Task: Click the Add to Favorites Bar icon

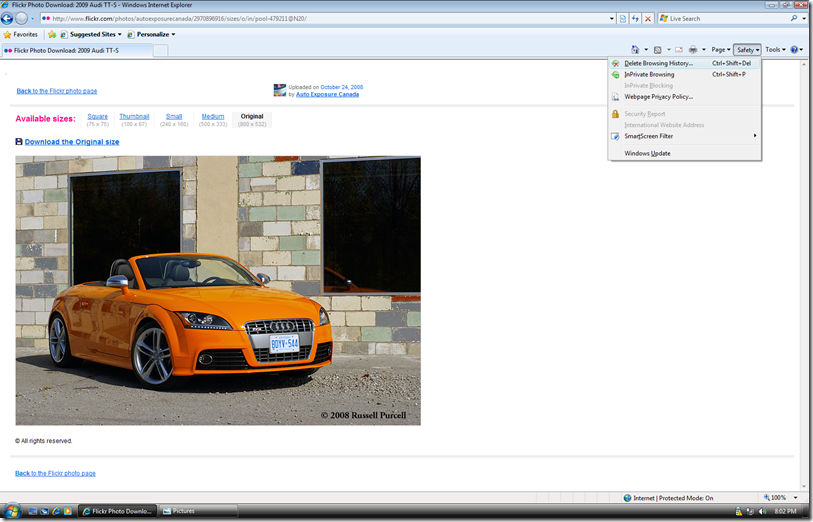Action: (52, 34)
